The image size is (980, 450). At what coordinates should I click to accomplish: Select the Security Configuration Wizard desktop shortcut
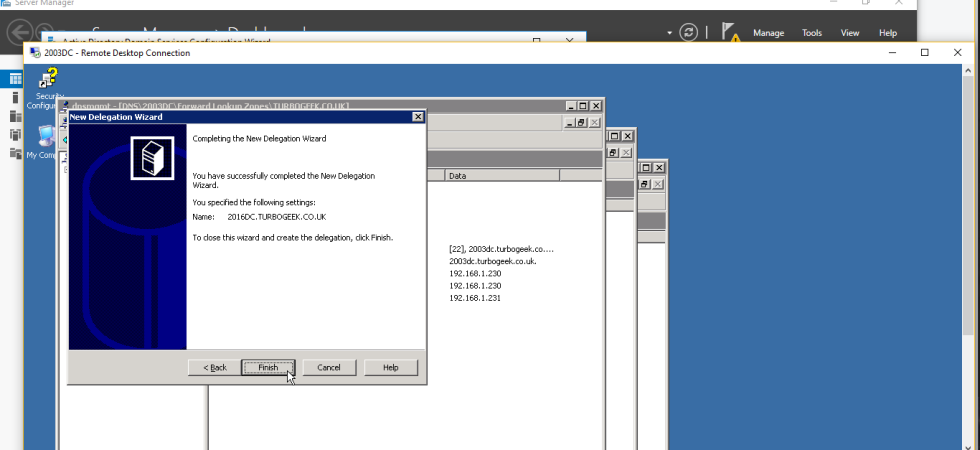click(47, 89)
